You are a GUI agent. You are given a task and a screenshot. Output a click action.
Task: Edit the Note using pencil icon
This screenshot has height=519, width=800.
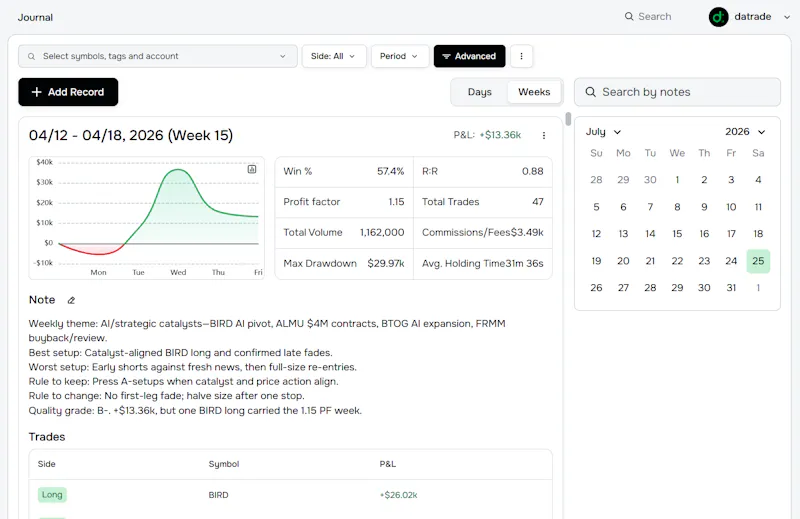[x=71, y=300]
